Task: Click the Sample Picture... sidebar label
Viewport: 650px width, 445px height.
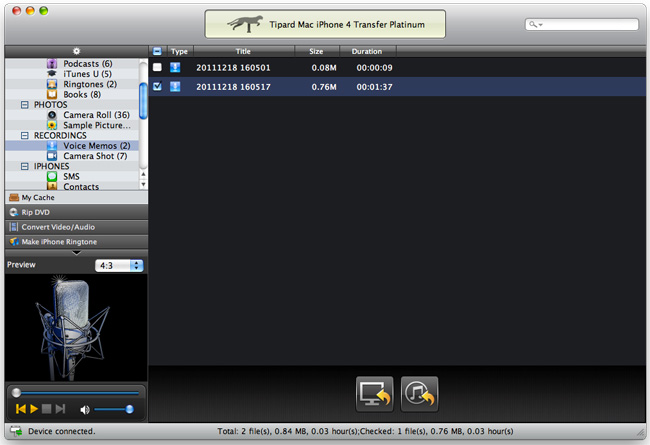Action: (97, 125)
